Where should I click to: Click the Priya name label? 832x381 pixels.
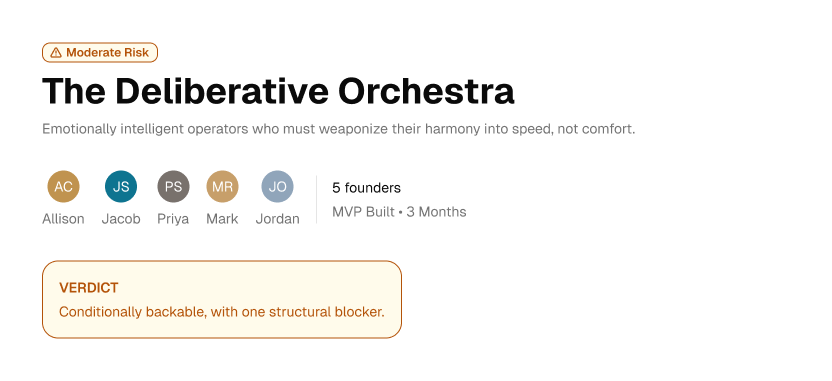point(173,219)
